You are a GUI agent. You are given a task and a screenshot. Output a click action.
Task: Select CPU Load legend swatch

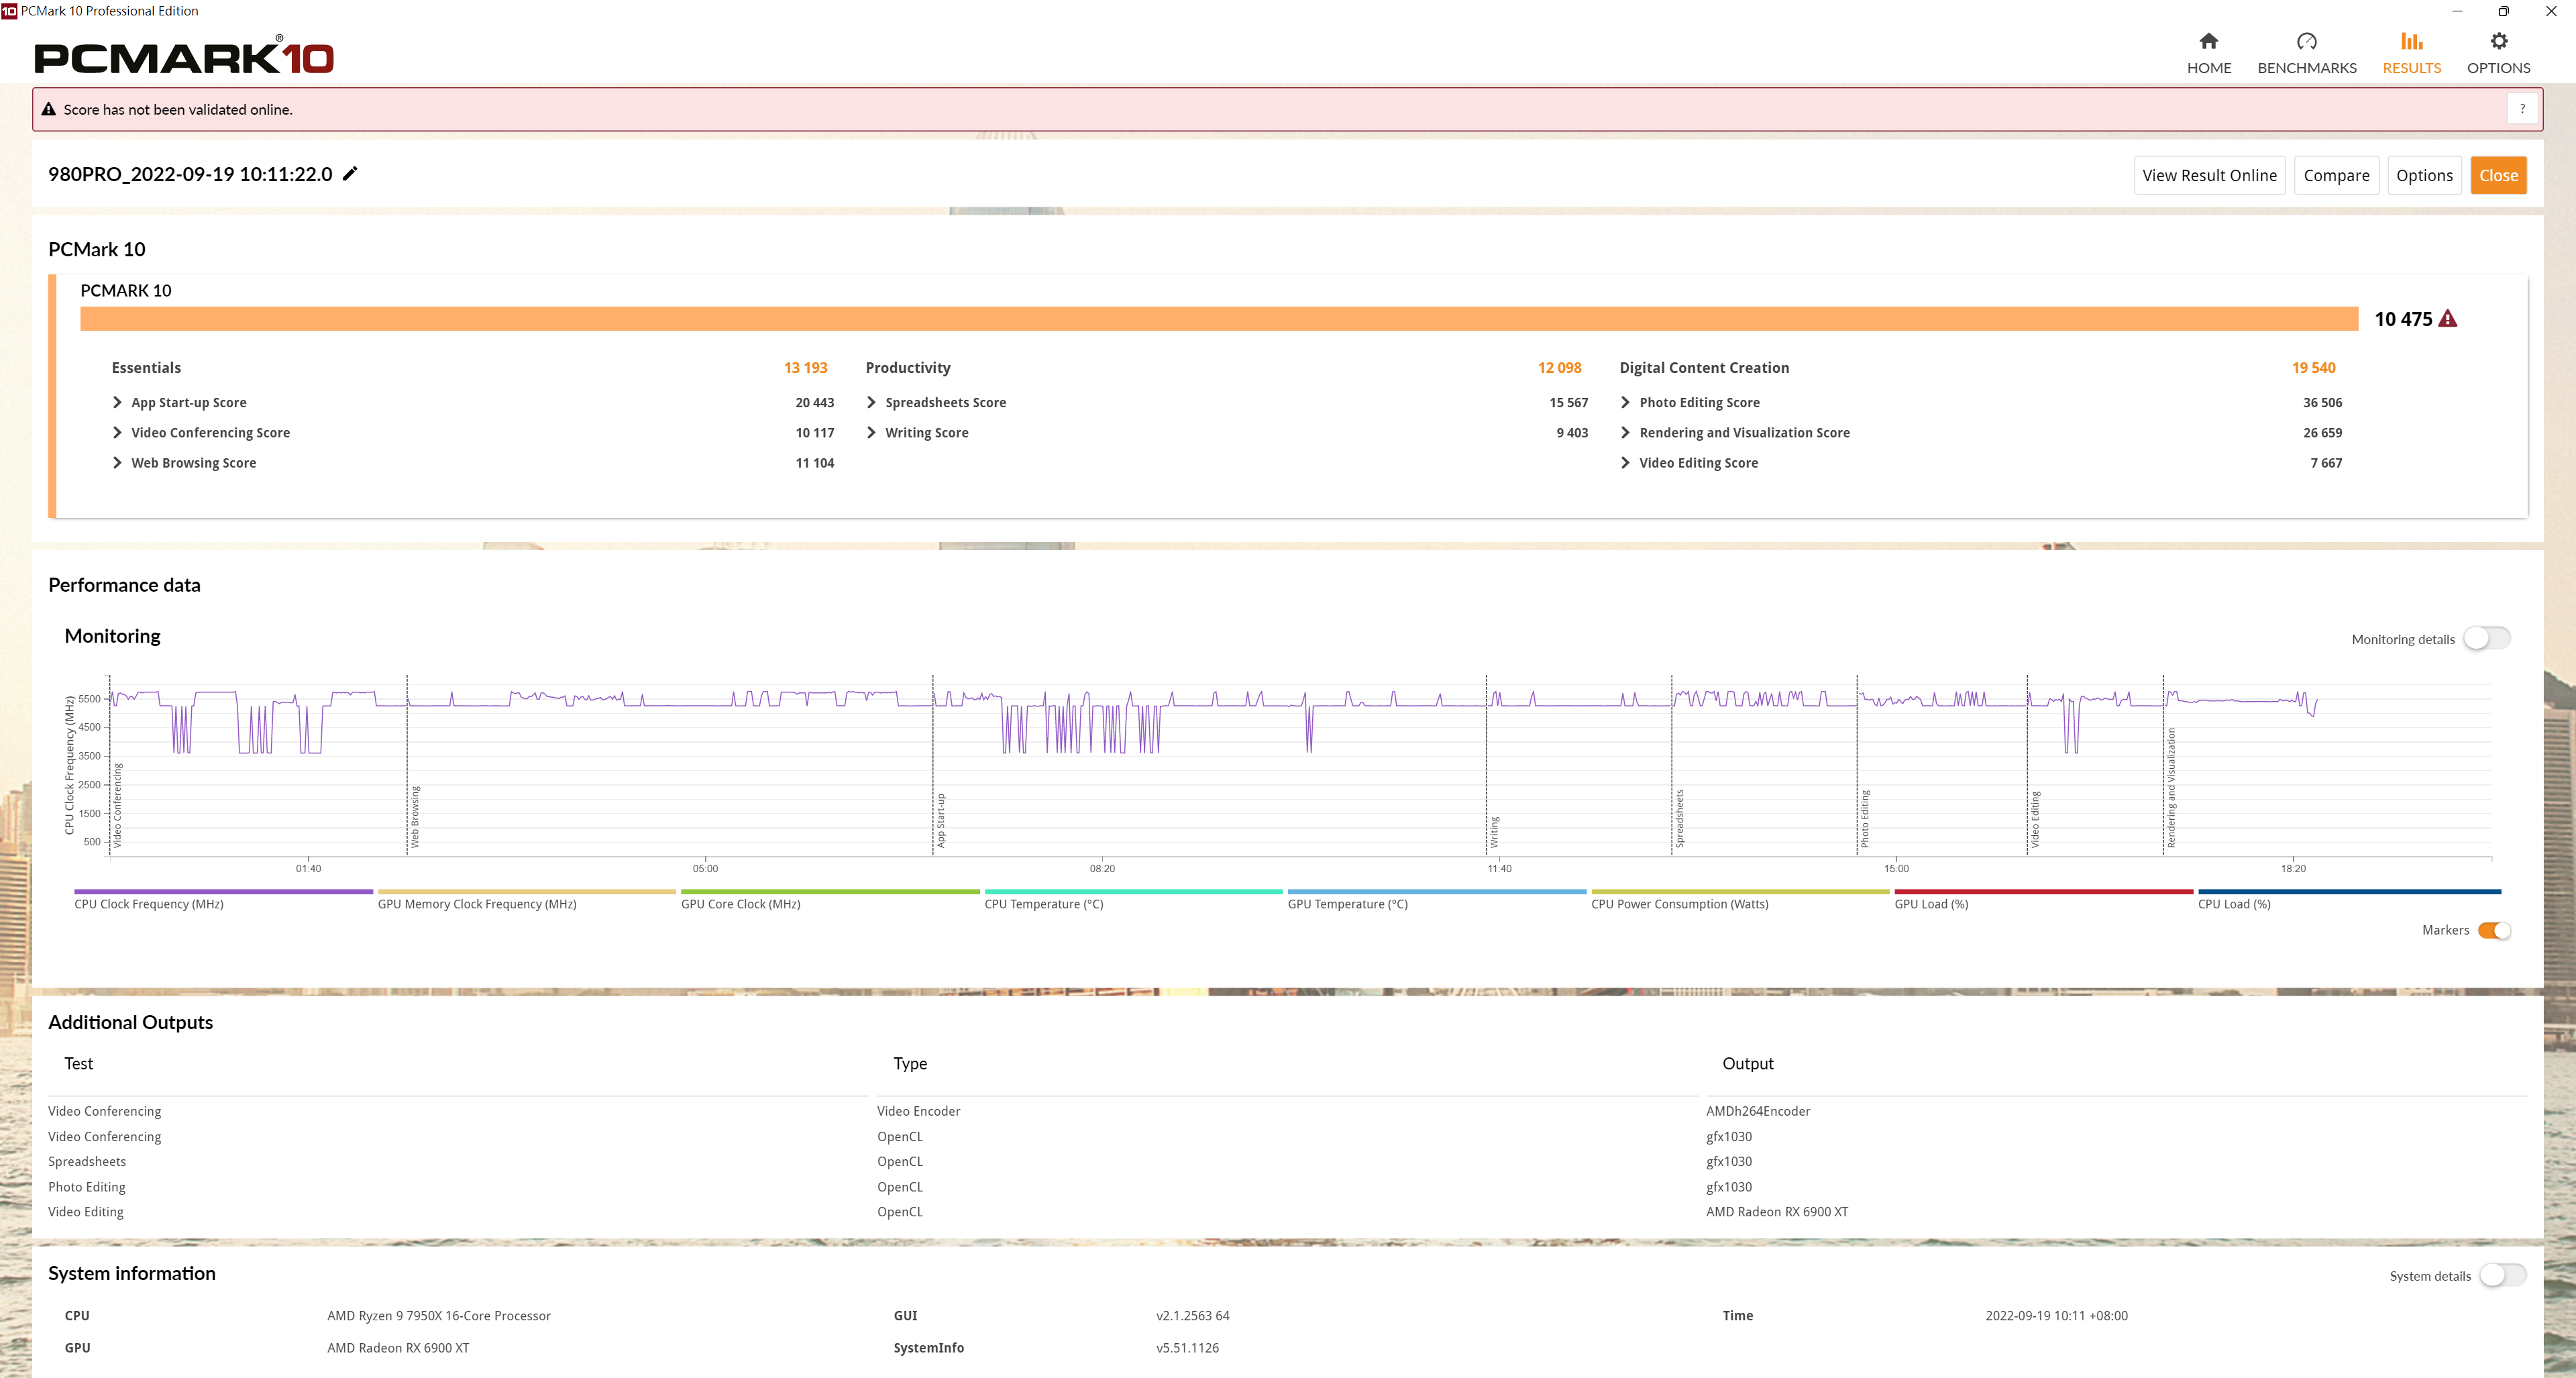coord(2349,891)
